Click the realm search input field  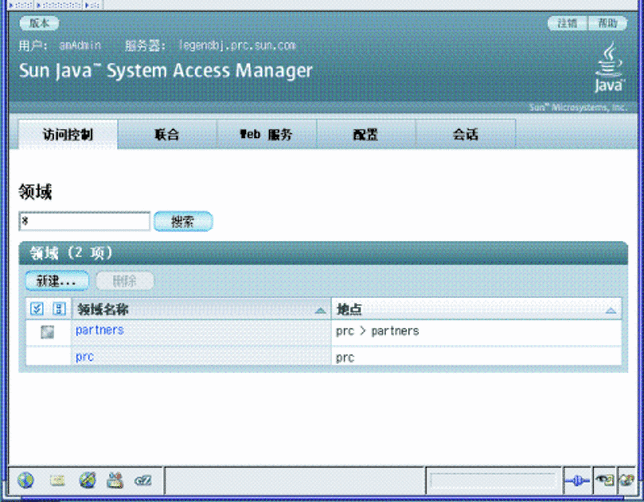(x=85, y=221)
